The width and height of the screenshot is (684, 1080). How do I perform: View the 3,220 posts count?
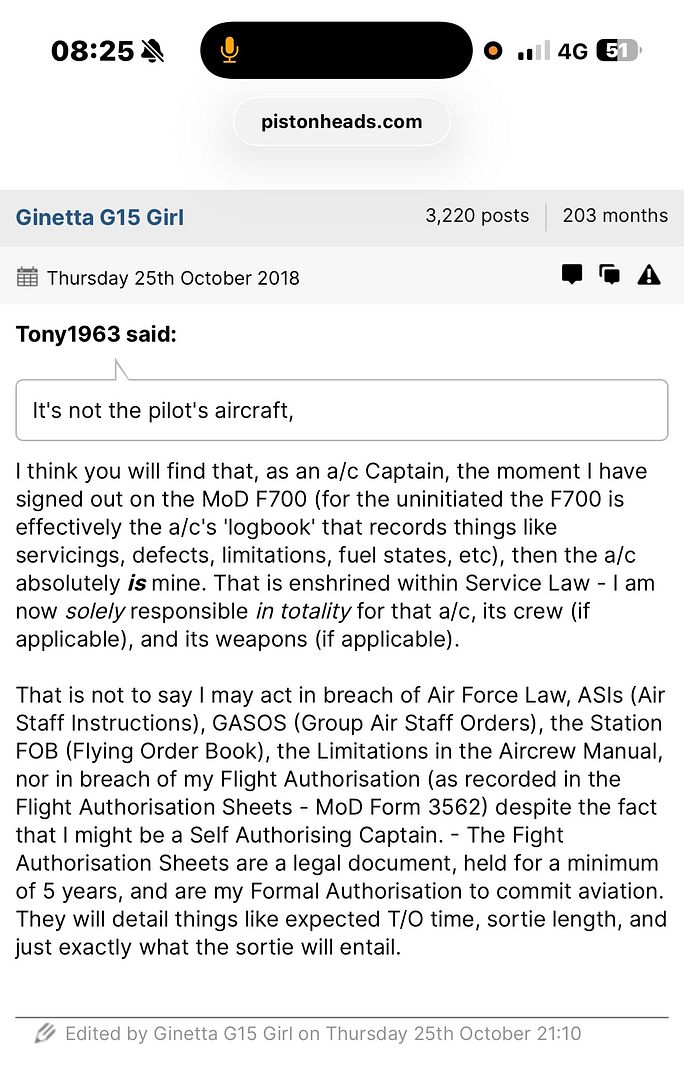477,216
